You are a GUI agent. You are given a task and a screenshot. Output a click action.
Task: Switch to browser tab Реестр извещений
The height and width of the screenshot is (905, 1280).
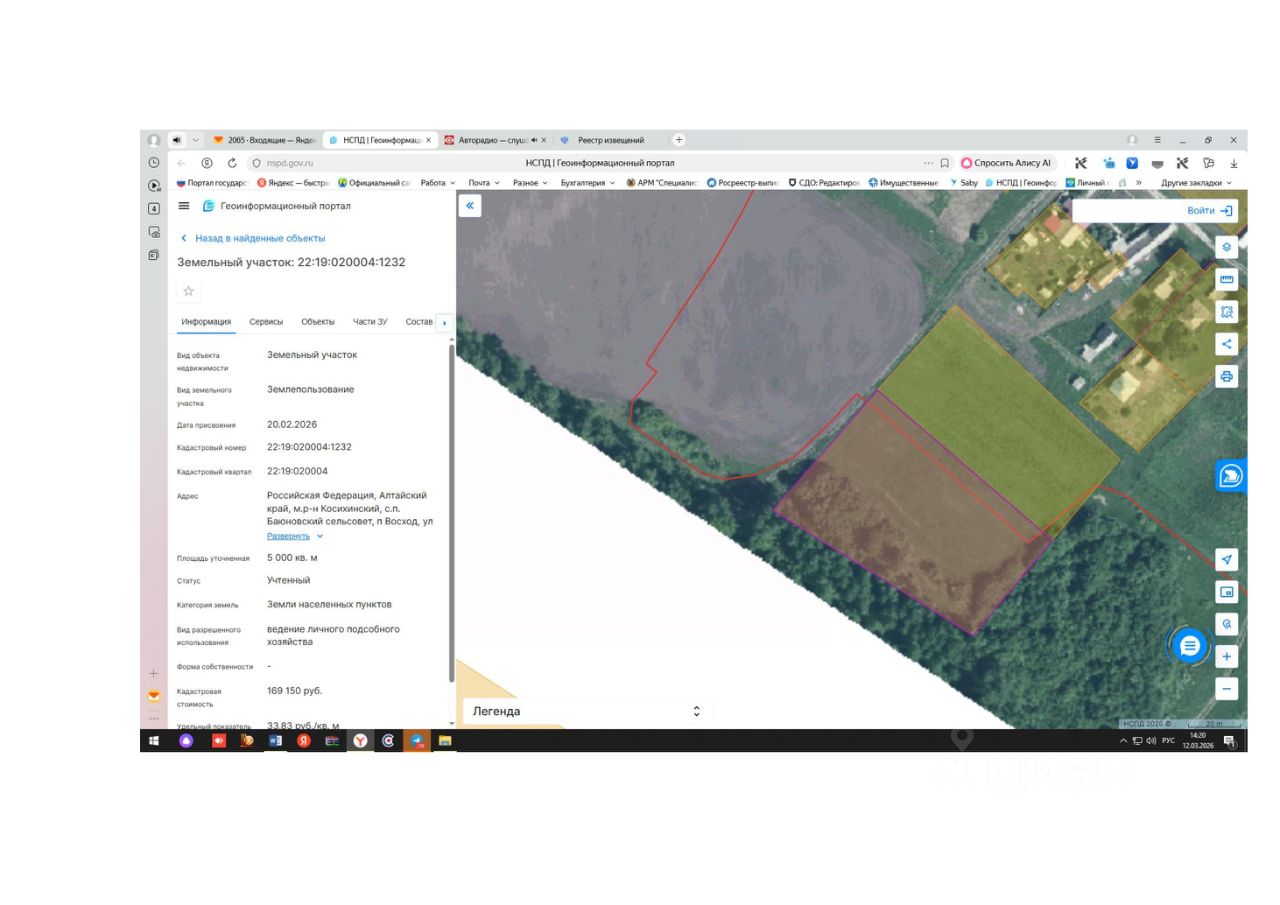pos(610,140)
